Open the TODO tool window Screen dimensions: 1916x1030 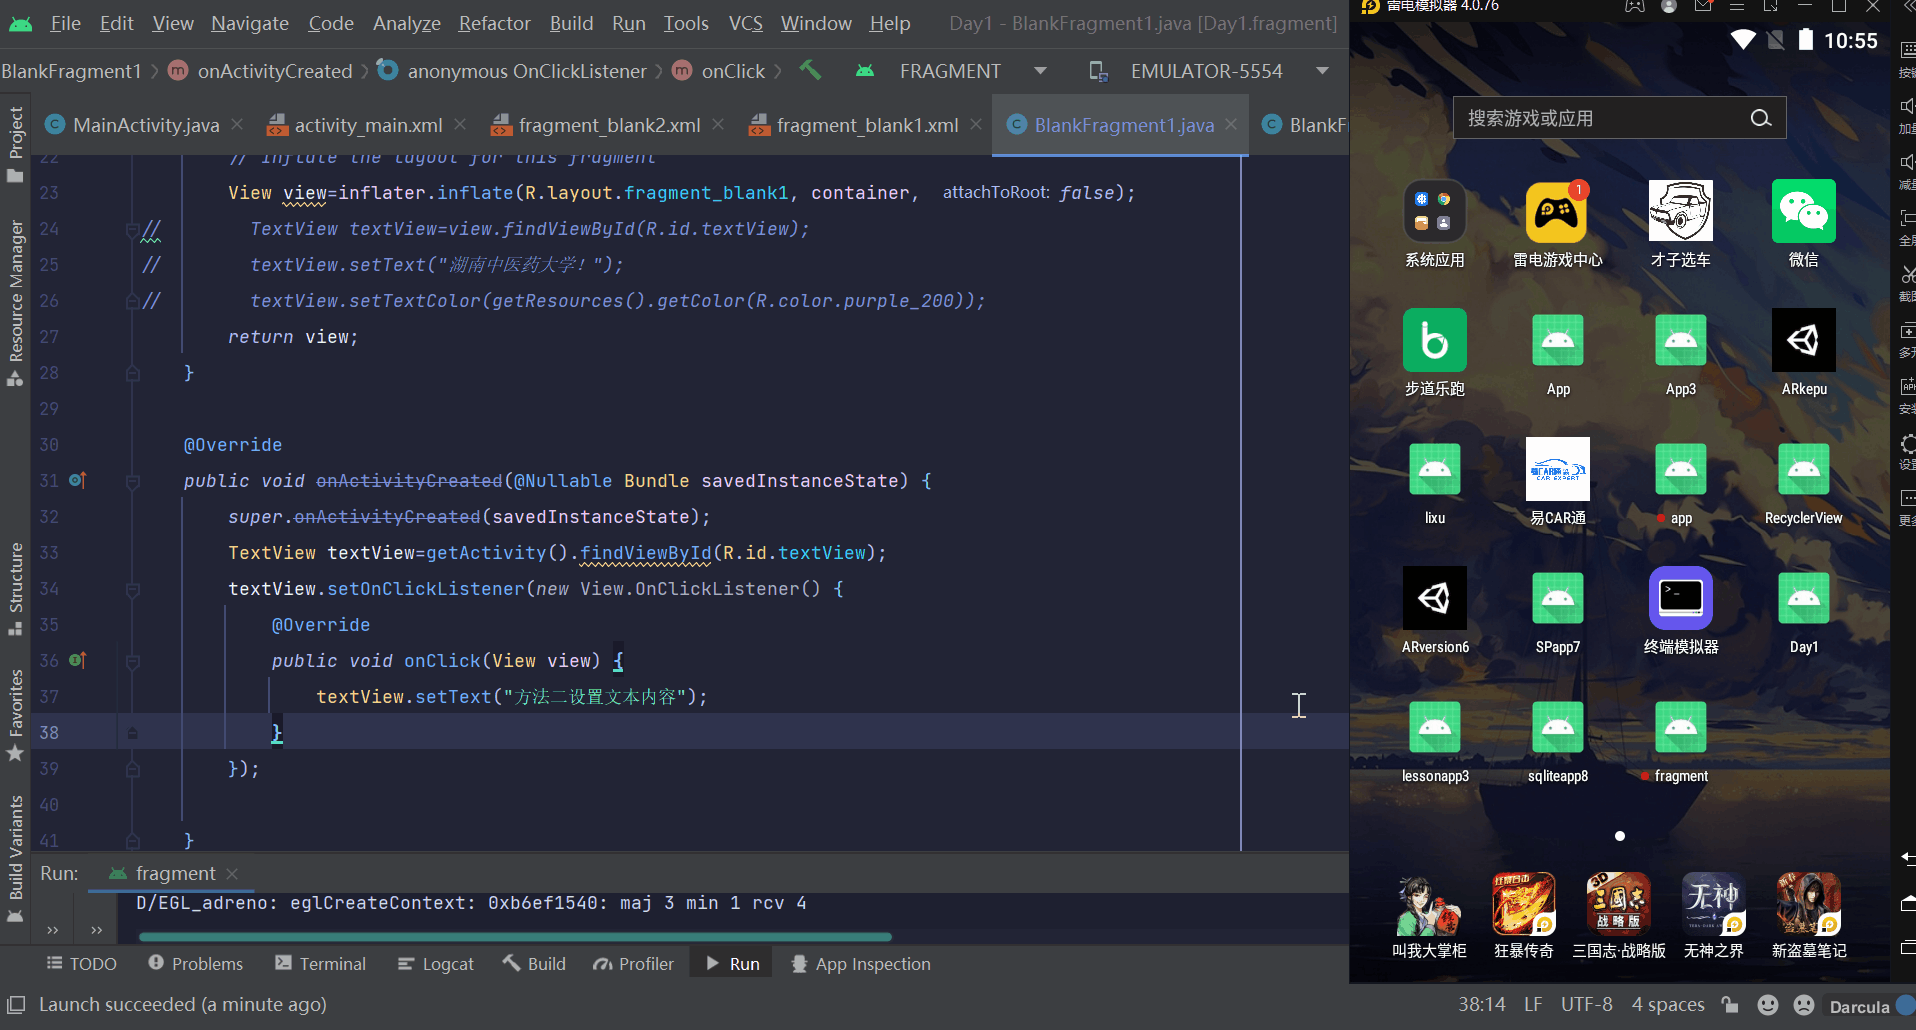(x=82, y=964)
